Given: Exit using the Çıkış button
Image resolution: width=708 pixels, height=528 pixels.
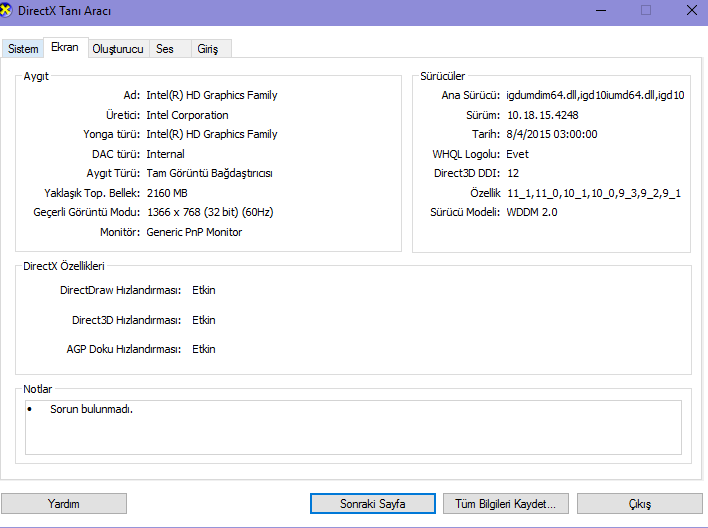Looking at the screenshot, I should tap(639, 504).
